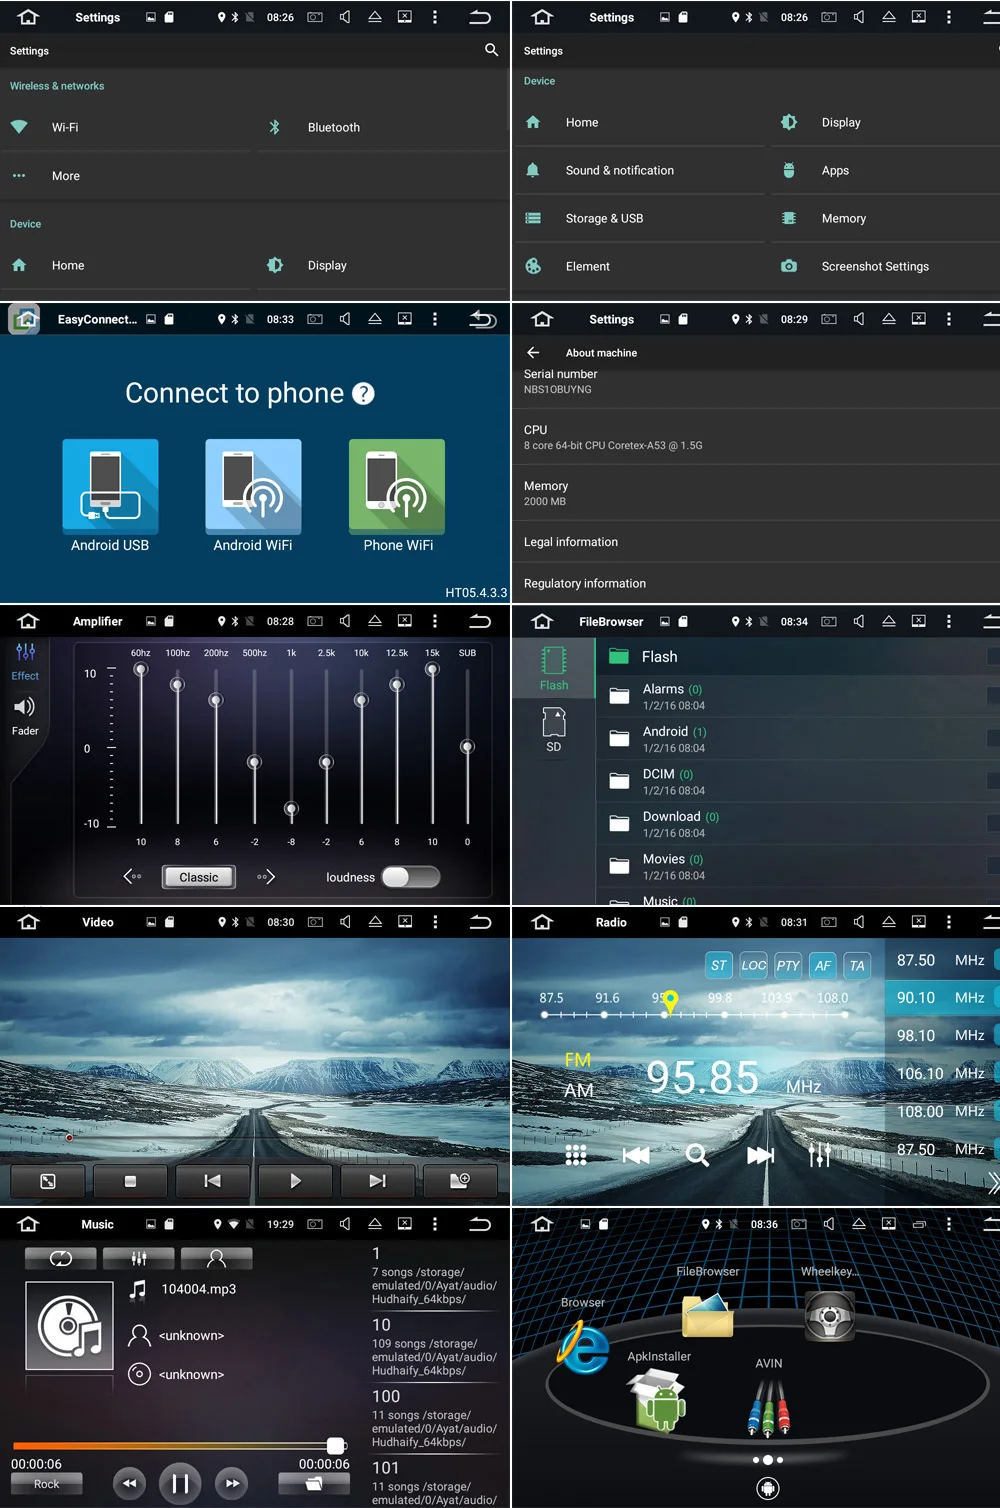
Task: Switch to next equalizer preset arrow
Action: pos(266,877)
